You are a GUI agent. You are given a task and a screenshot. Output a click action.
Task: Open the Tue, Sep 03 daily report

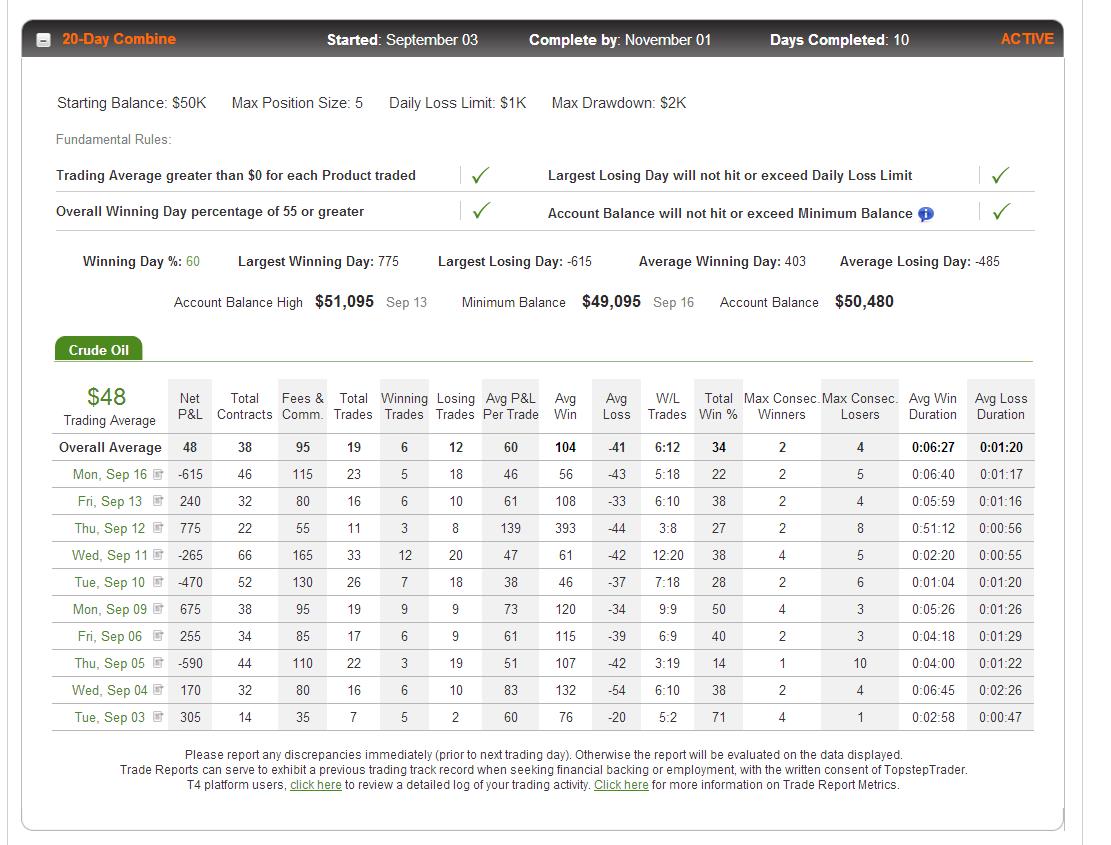[x=110, y=718]
